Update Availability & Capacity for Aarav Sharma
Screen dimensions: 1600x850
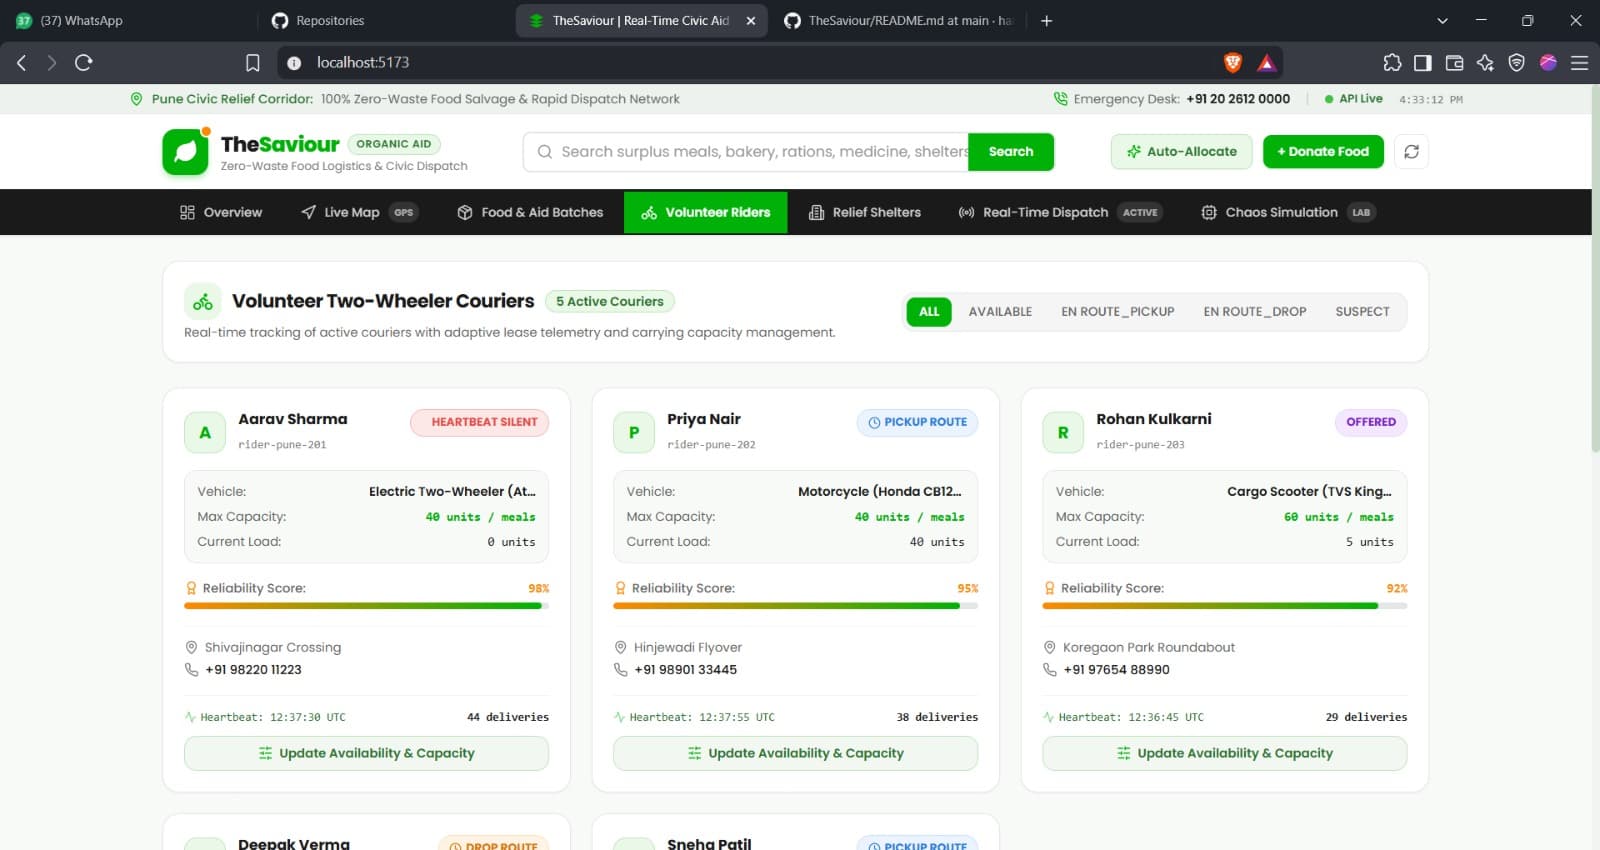click(366, 753)
